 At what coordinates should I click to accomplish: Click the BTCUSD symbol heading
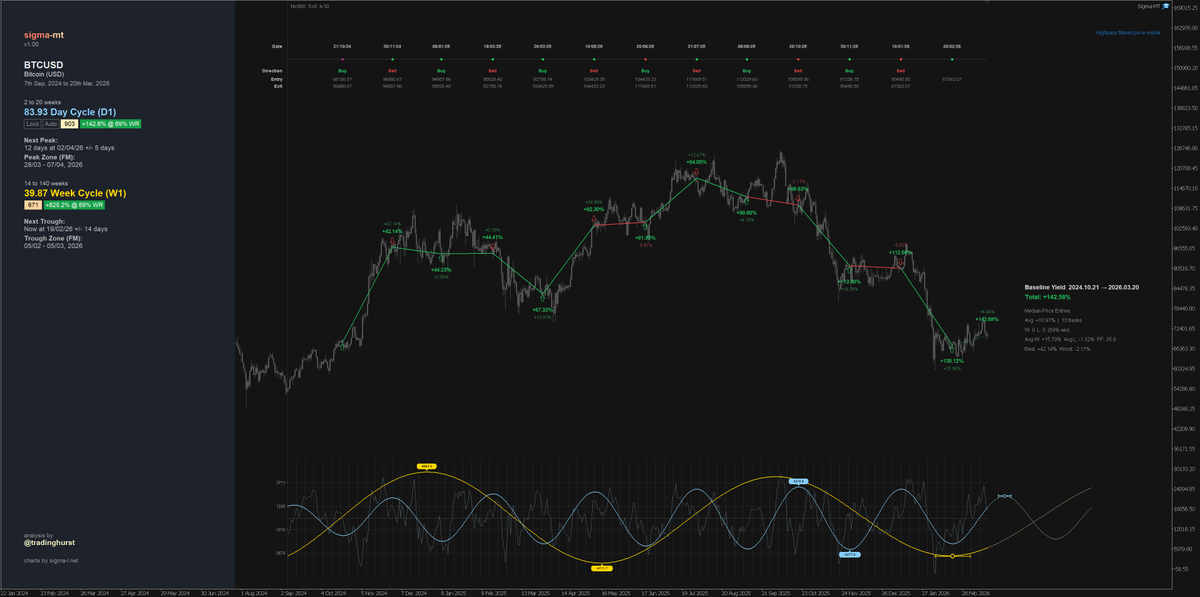pos(45,64)
